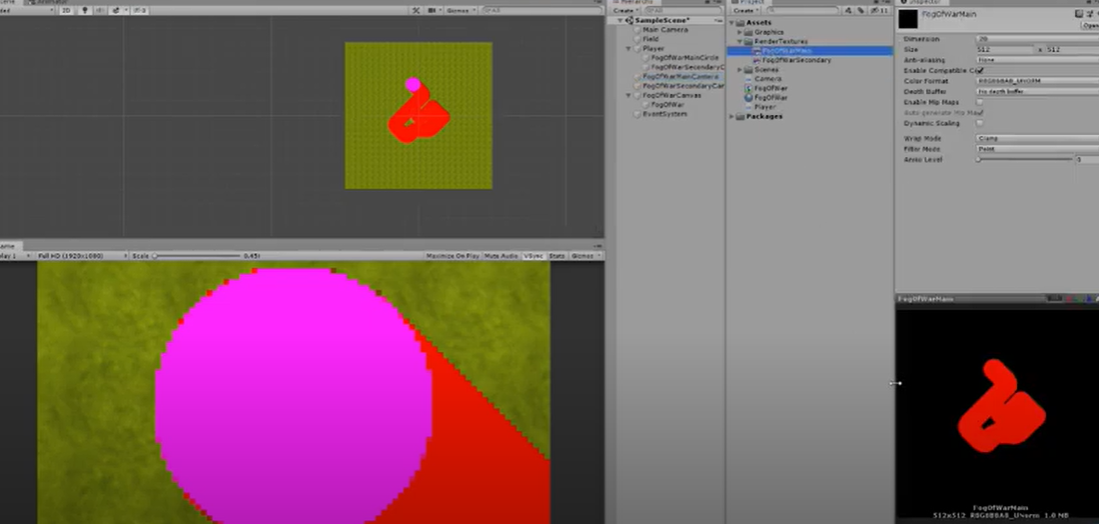The height and width of the screenshot is (524, 1099).
Task: Open Hierarchy Create dropdown
Action: [x=624, y=11]
